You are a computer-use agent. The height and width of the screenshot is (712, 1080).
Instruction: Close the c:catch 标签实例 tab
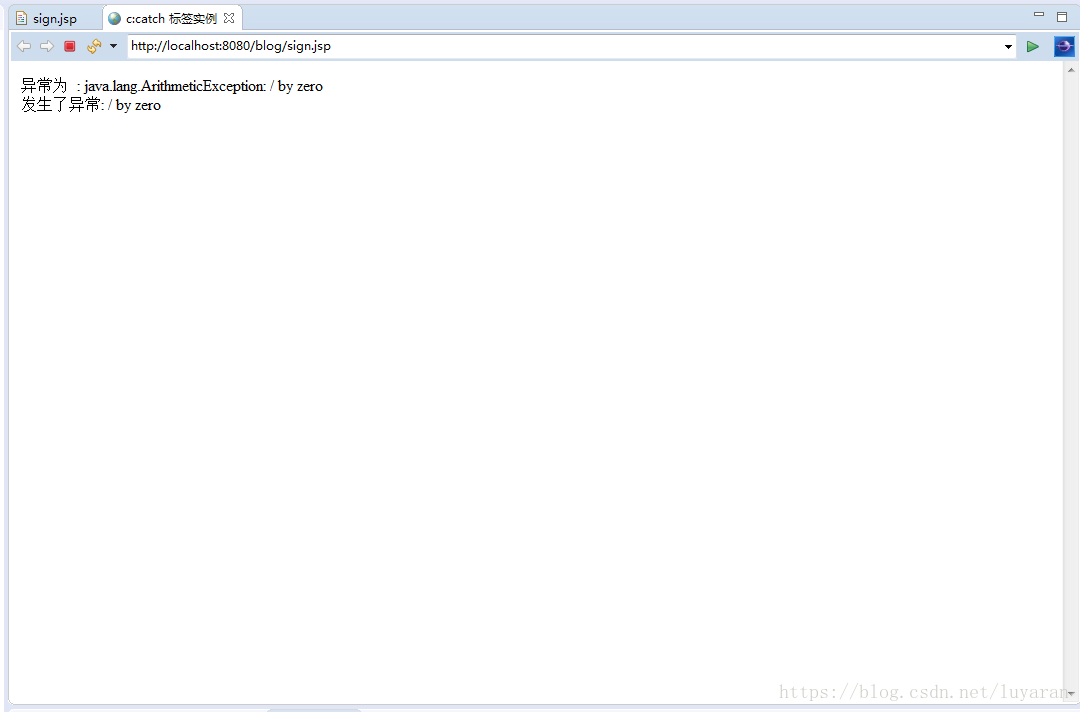pos(229,18)
